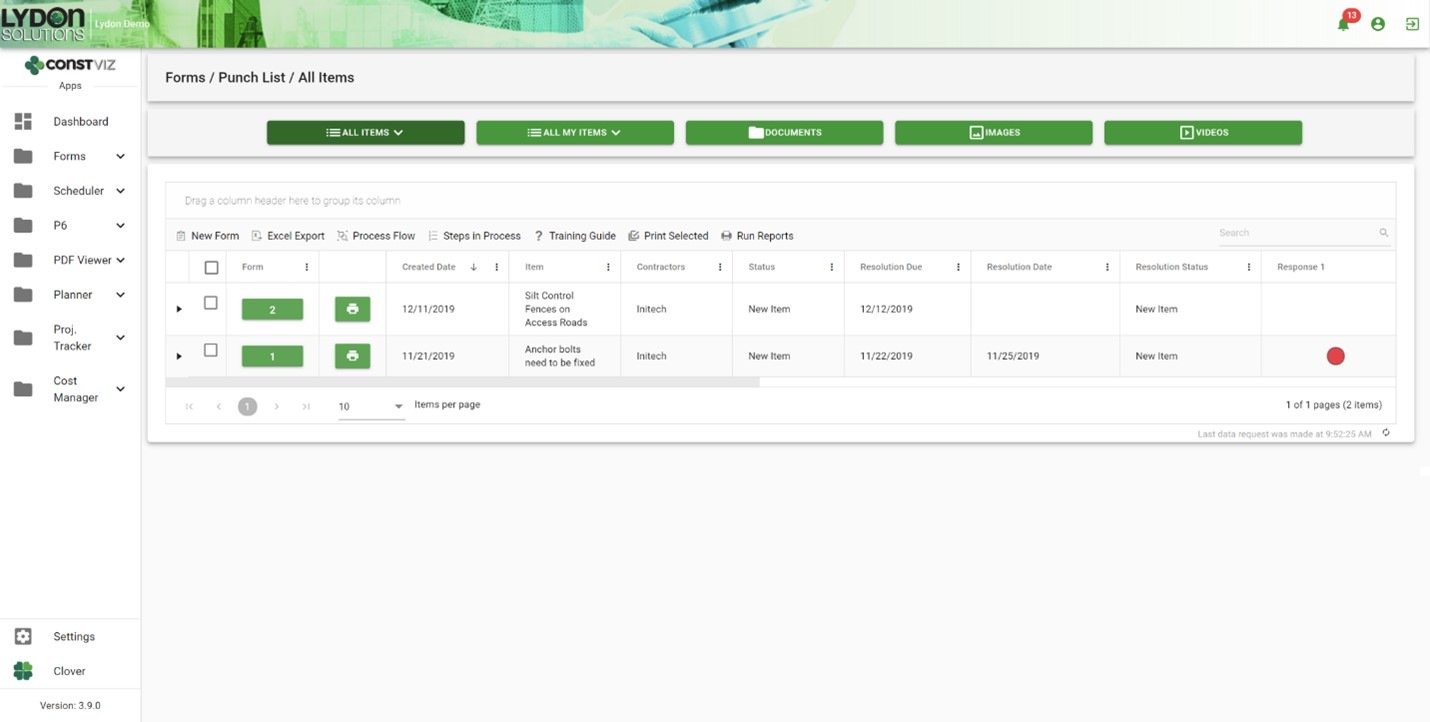Image resolution: width=1430 pixels, height=722 pixels.
Task: Switch to the Documents tab
Action: click(x=784, y=132)
